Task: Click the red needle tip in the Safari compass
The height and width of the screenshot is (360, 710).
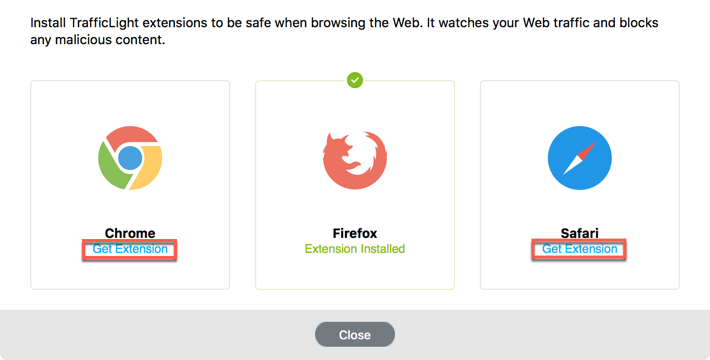Action: [589, 150]
